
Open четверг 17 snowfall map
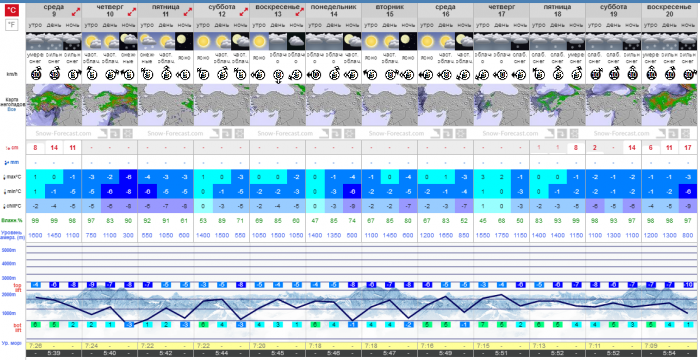501,105
